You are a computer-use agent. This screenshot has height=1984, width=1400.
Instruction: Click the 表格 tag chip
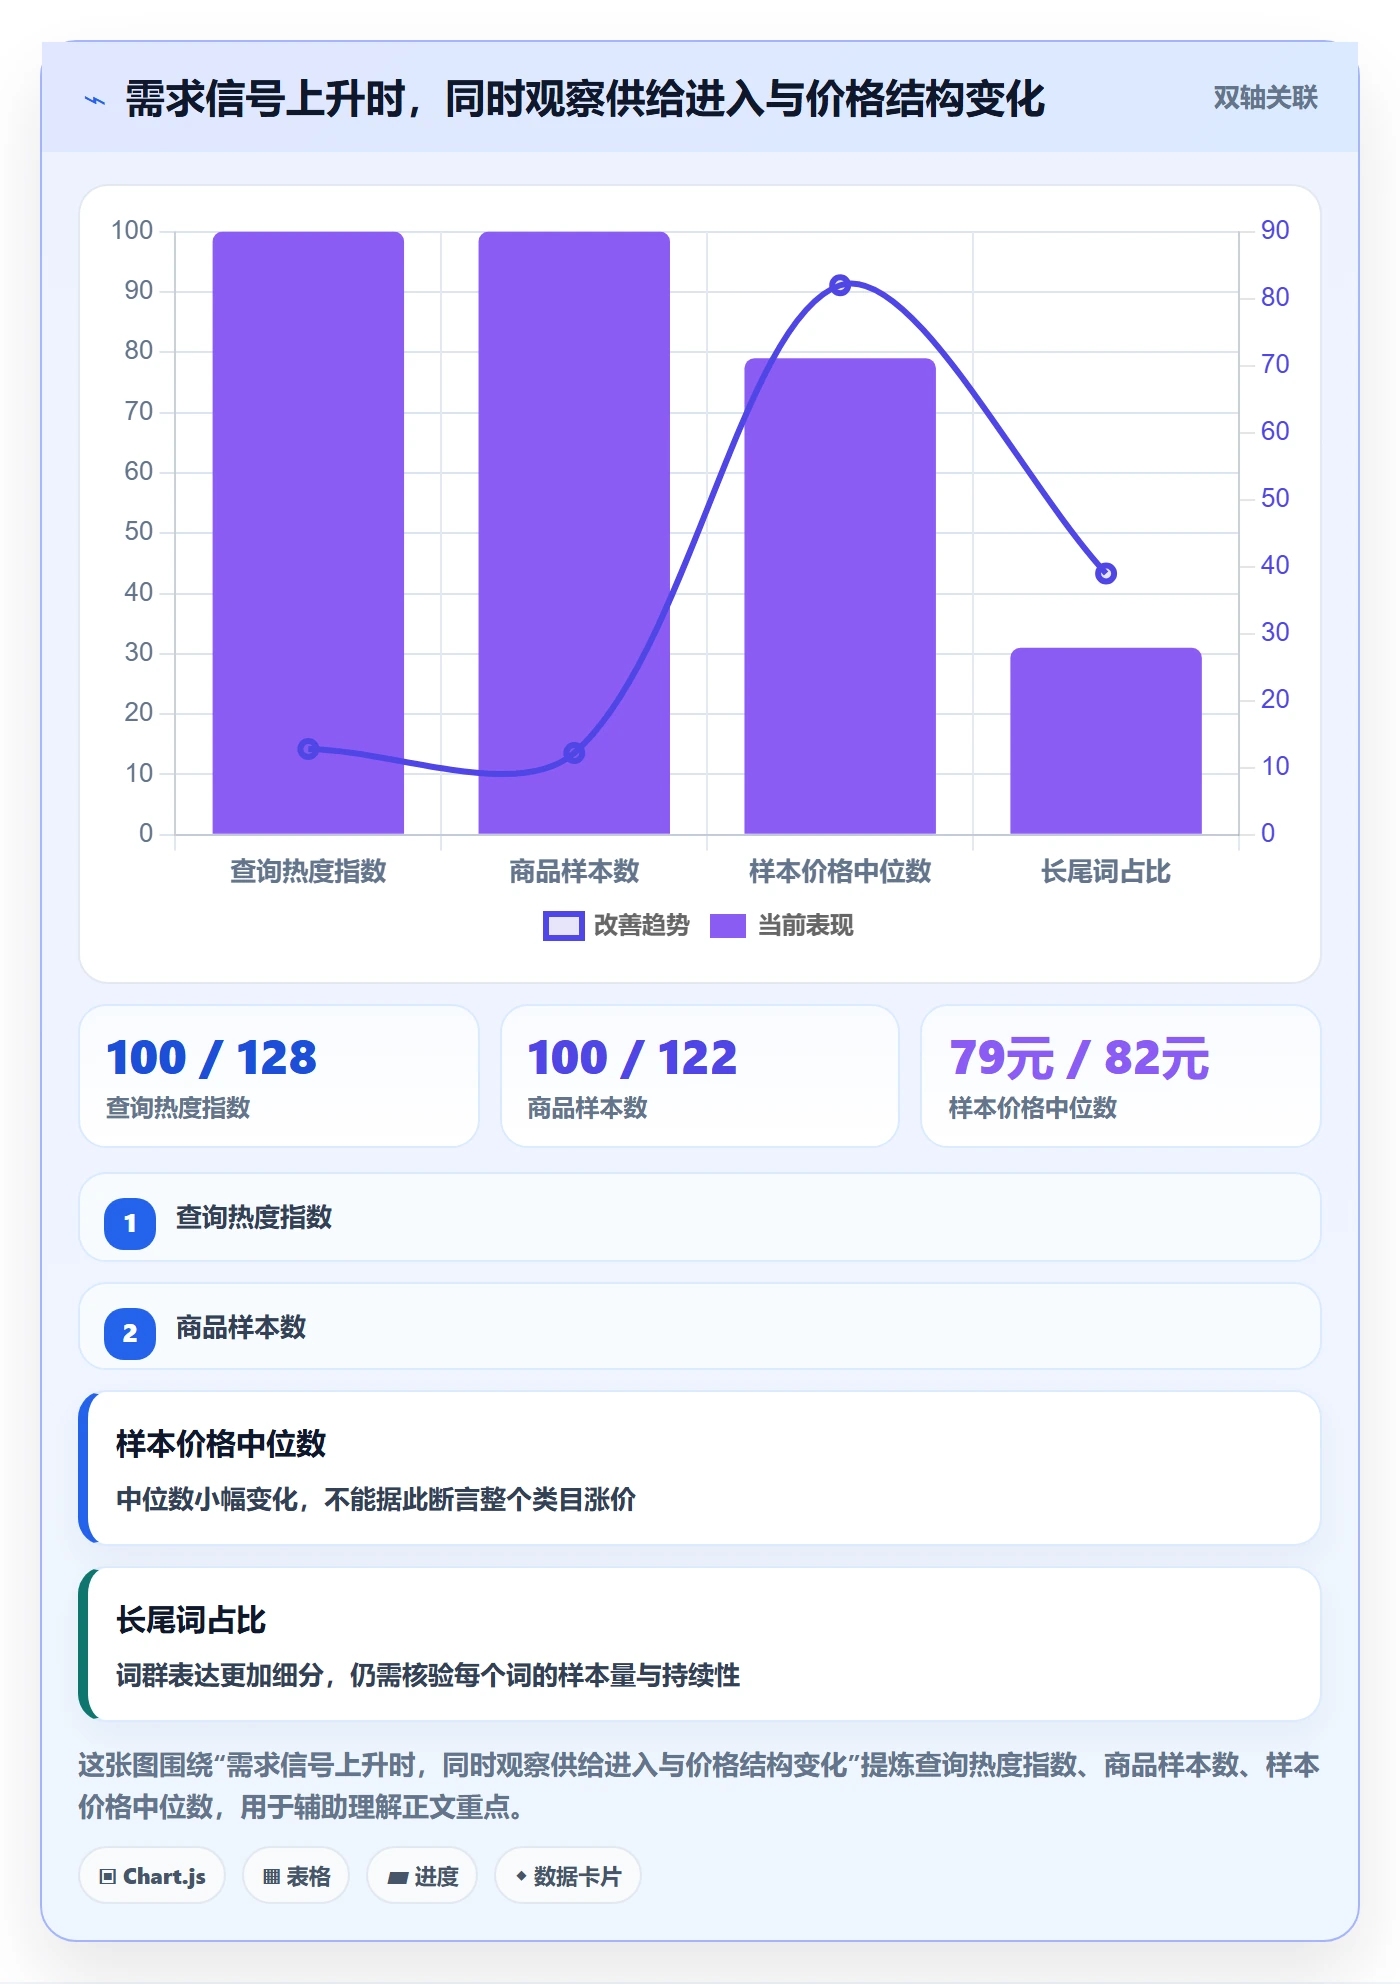tap(296, 1876)
